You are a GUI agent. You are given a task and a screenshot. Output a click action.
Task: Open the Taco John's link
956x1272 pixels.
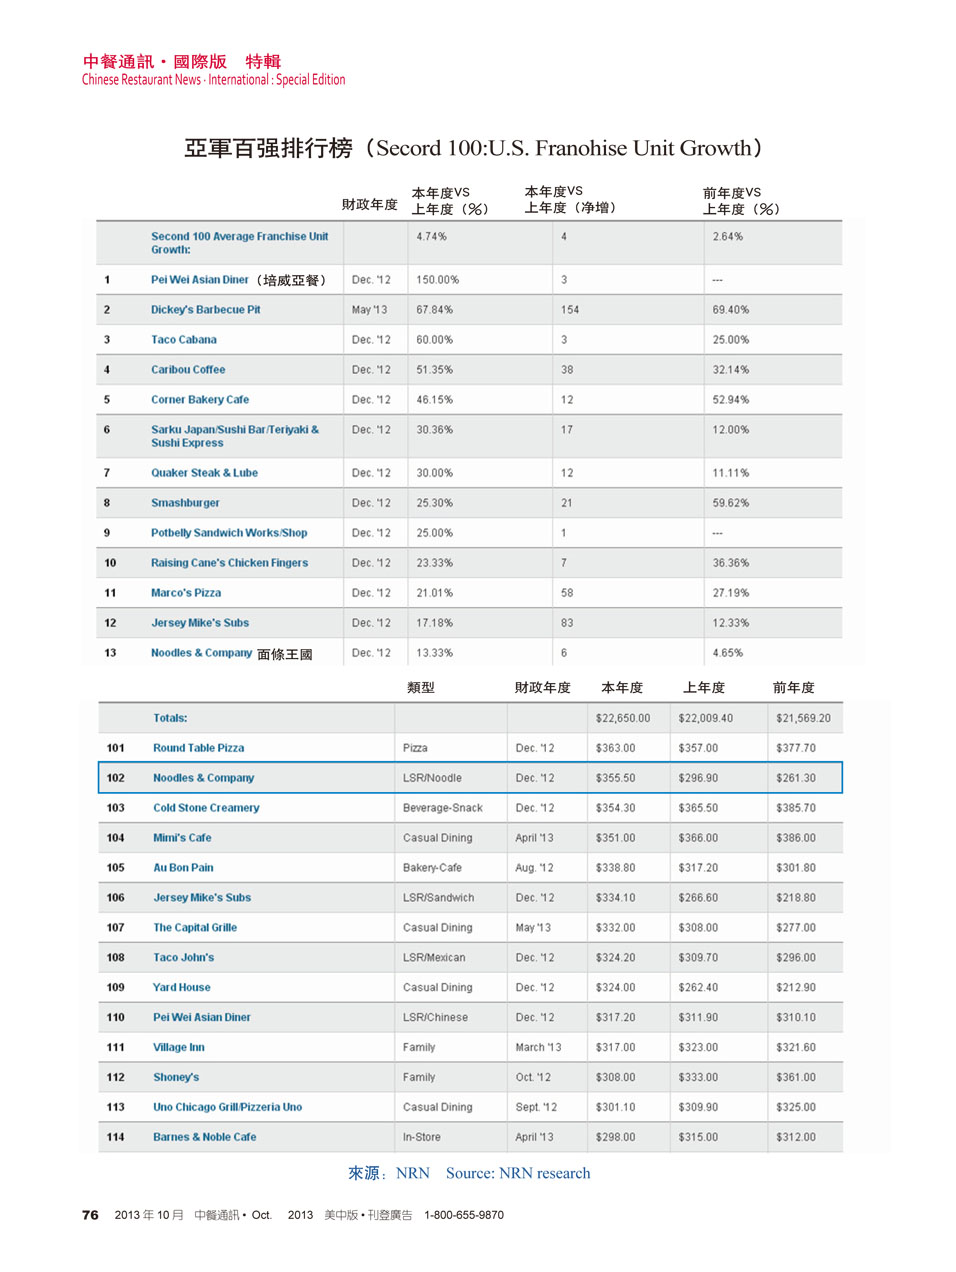pyautogui.click(x=183, y=958)
